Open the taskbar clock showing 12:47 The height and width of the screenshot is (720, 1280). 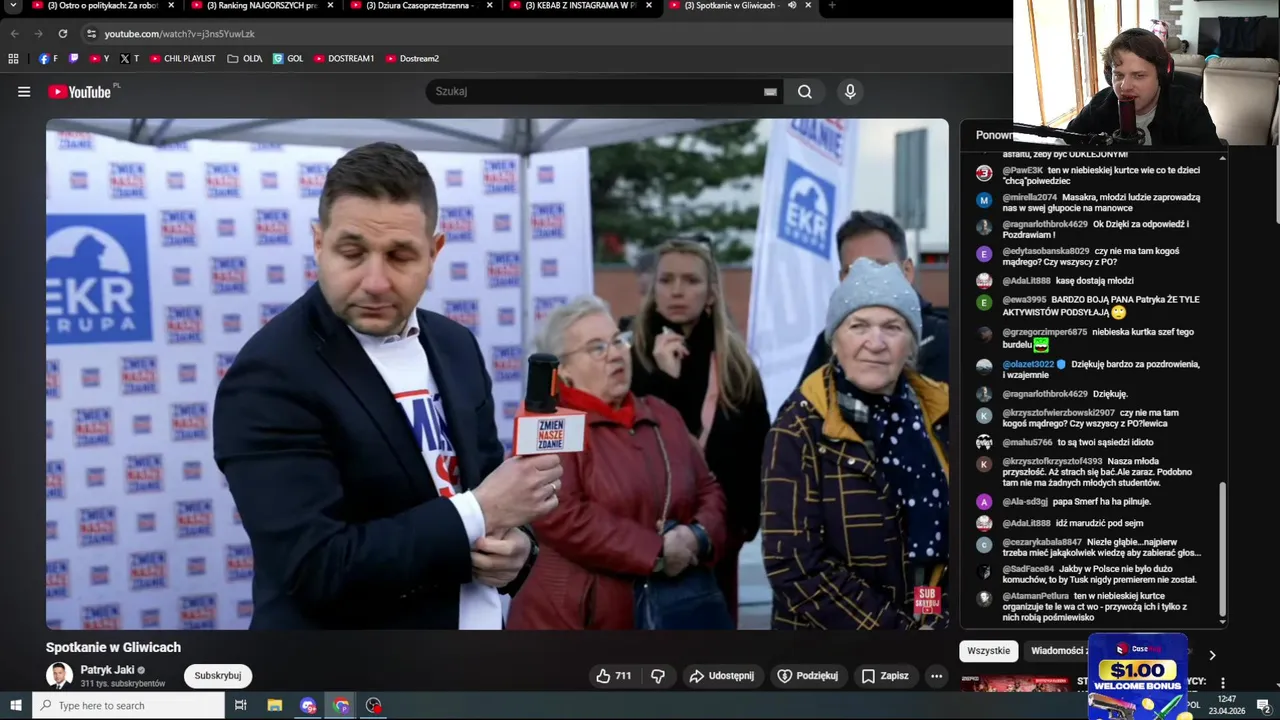point(1227,705)
